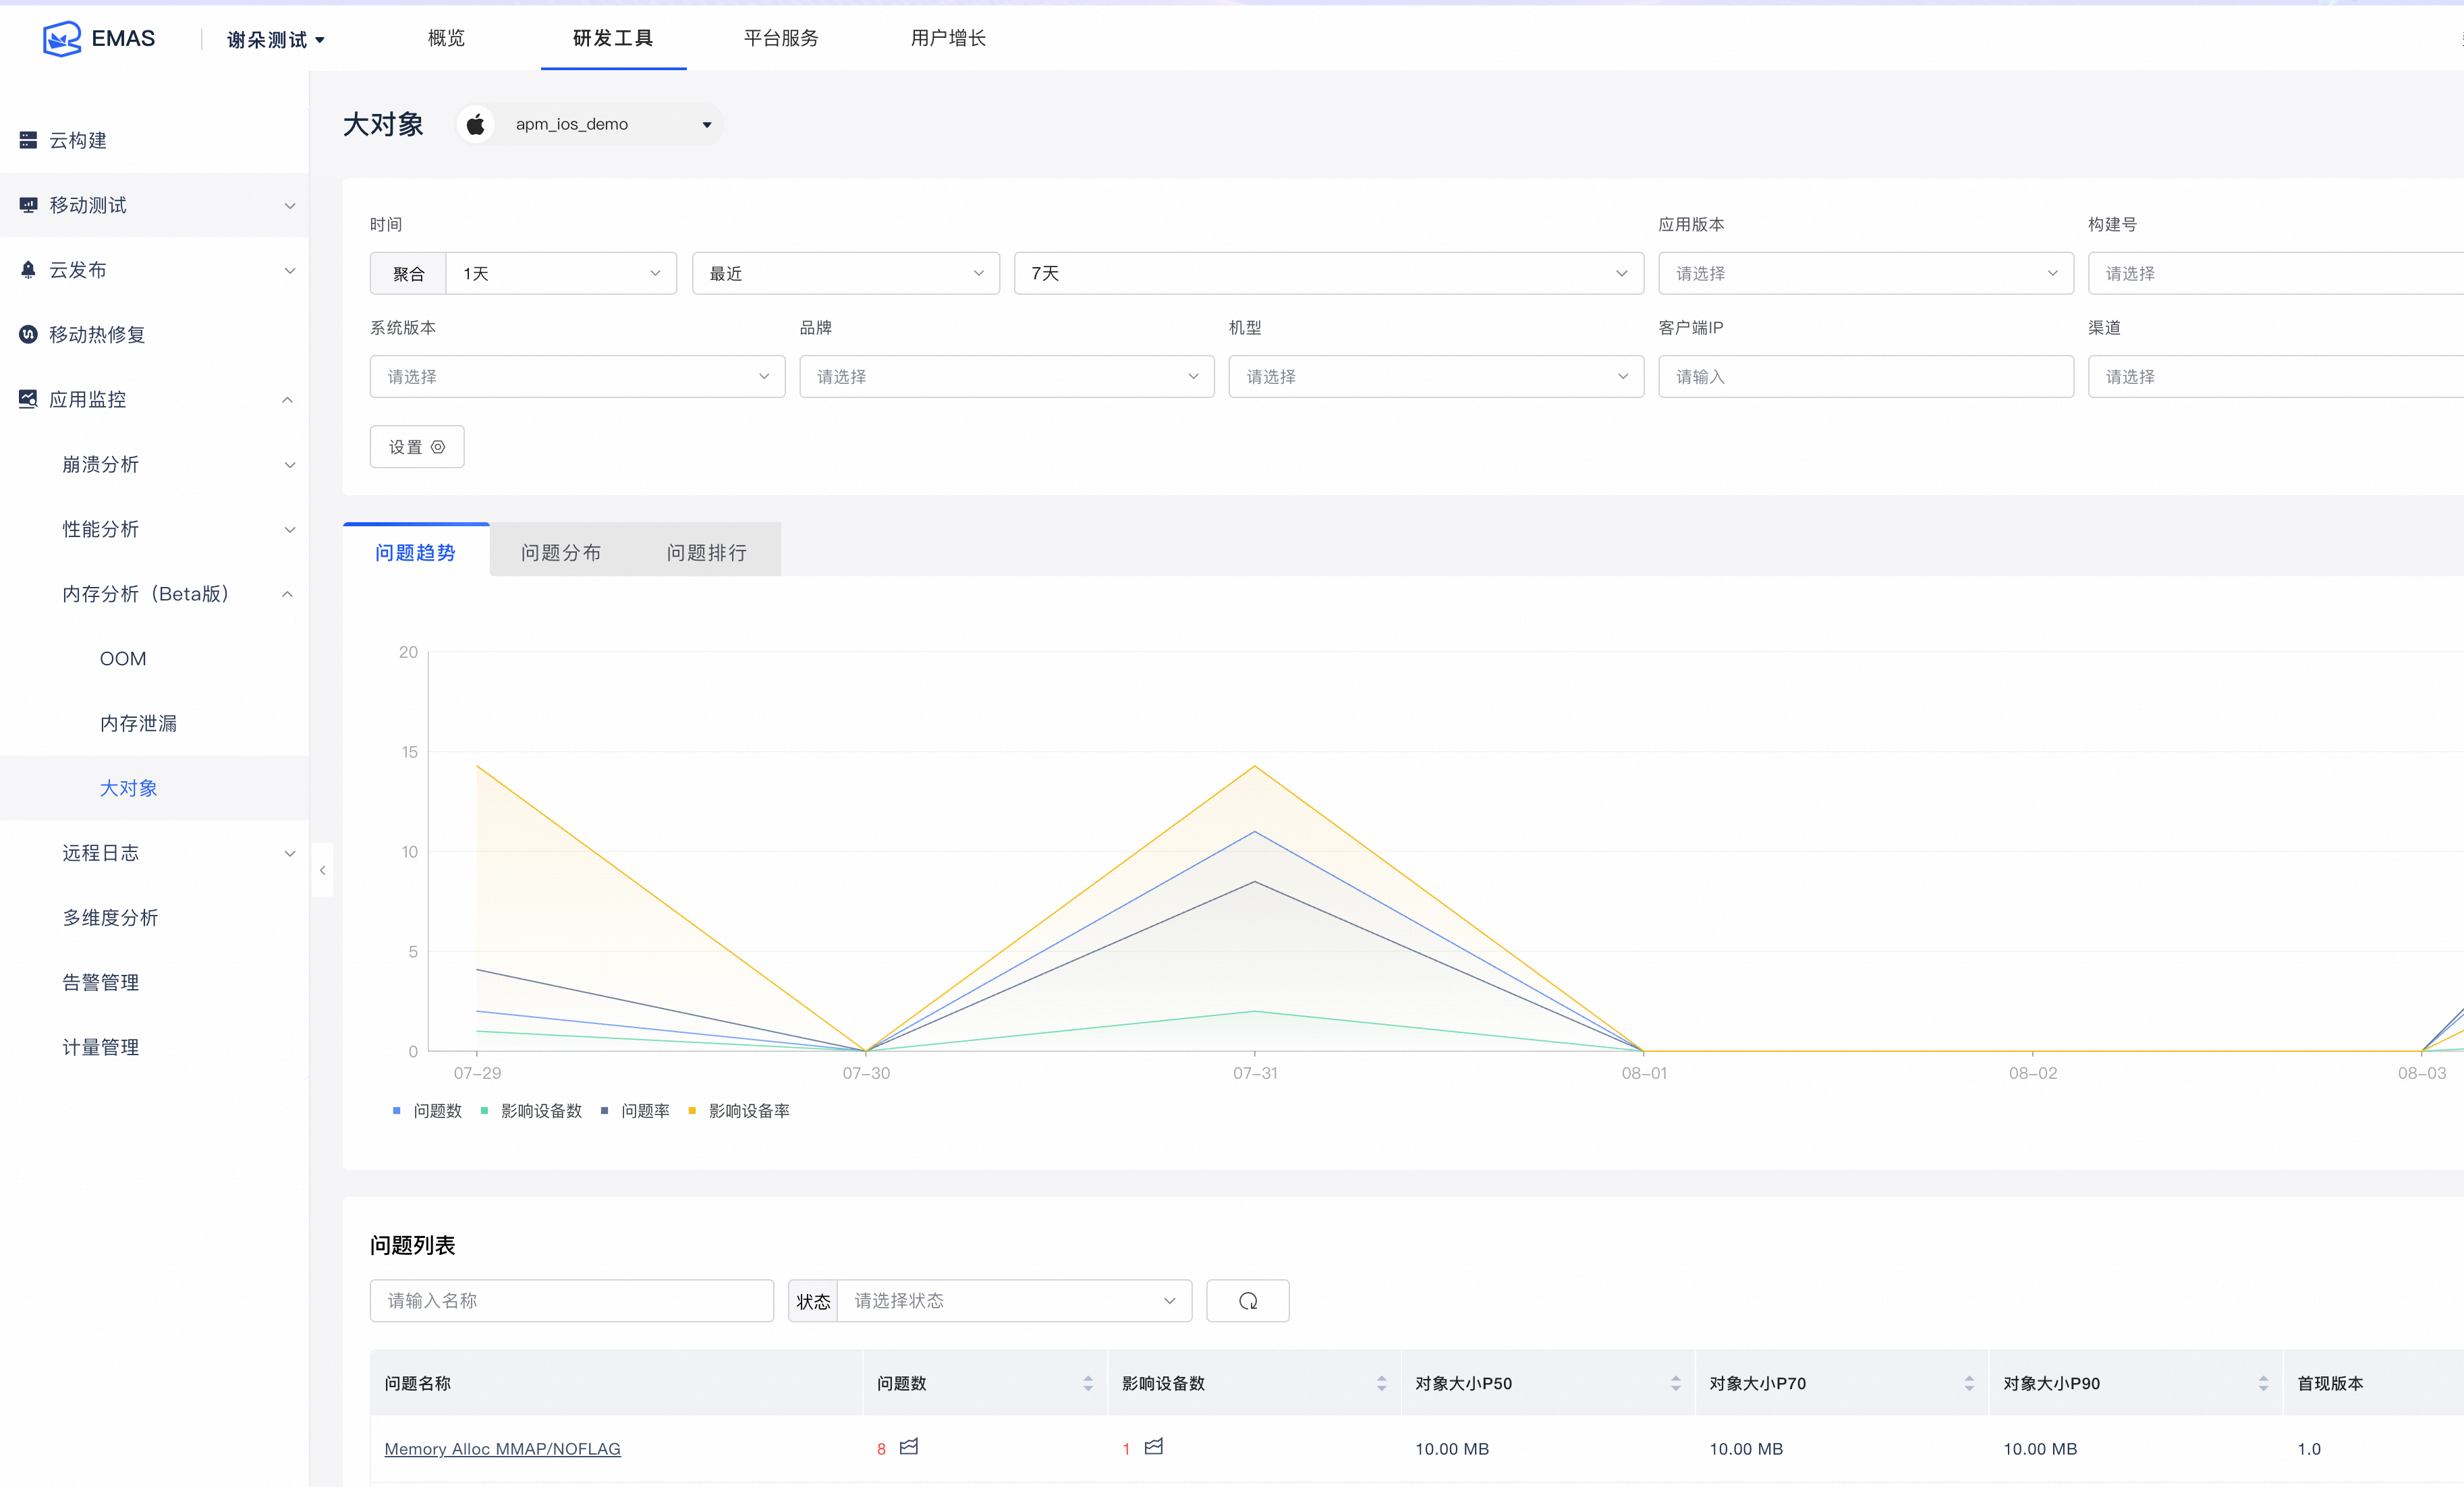Open Memory Alloc MMAP/NOFLAG issue link

(502, 1448)
